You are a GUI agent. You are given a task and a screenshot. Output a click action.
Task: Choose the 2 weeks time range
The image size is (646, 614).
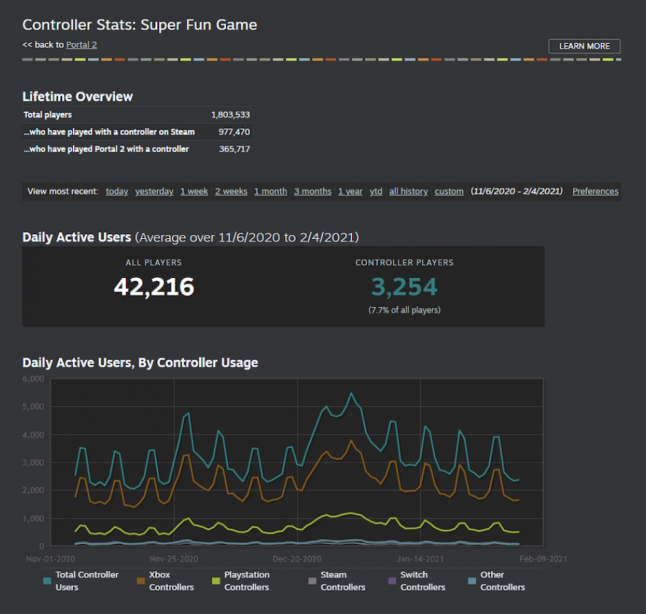(231, 191)
